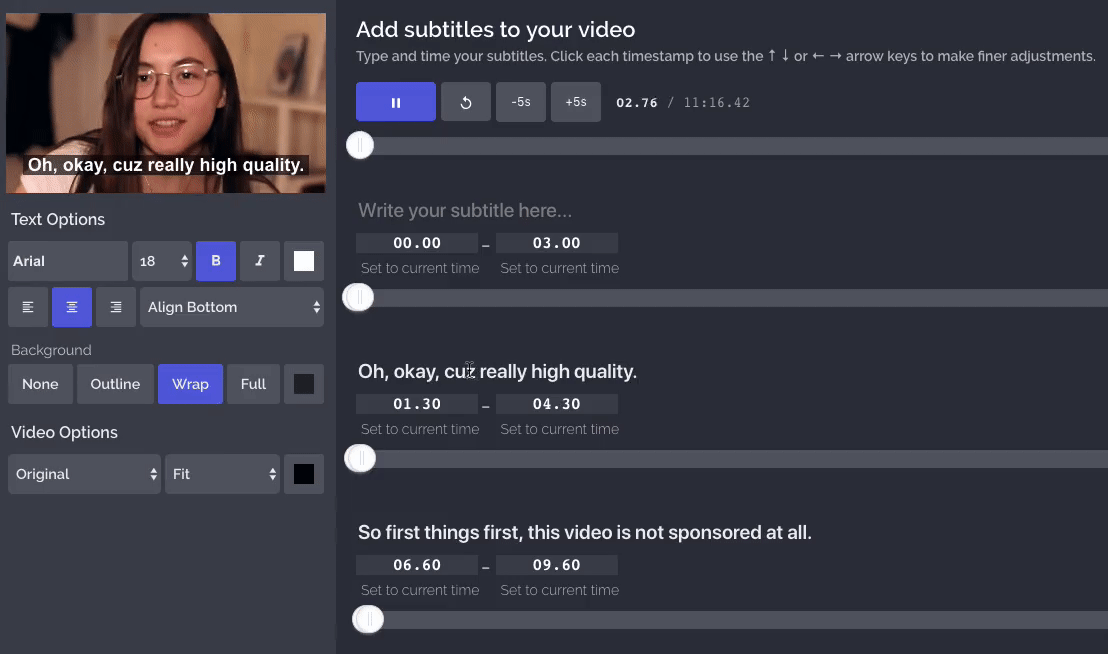Screen dimensions: 1108x654
Task: Align subtitle text to the left
Action: click(x=28, y=307)
